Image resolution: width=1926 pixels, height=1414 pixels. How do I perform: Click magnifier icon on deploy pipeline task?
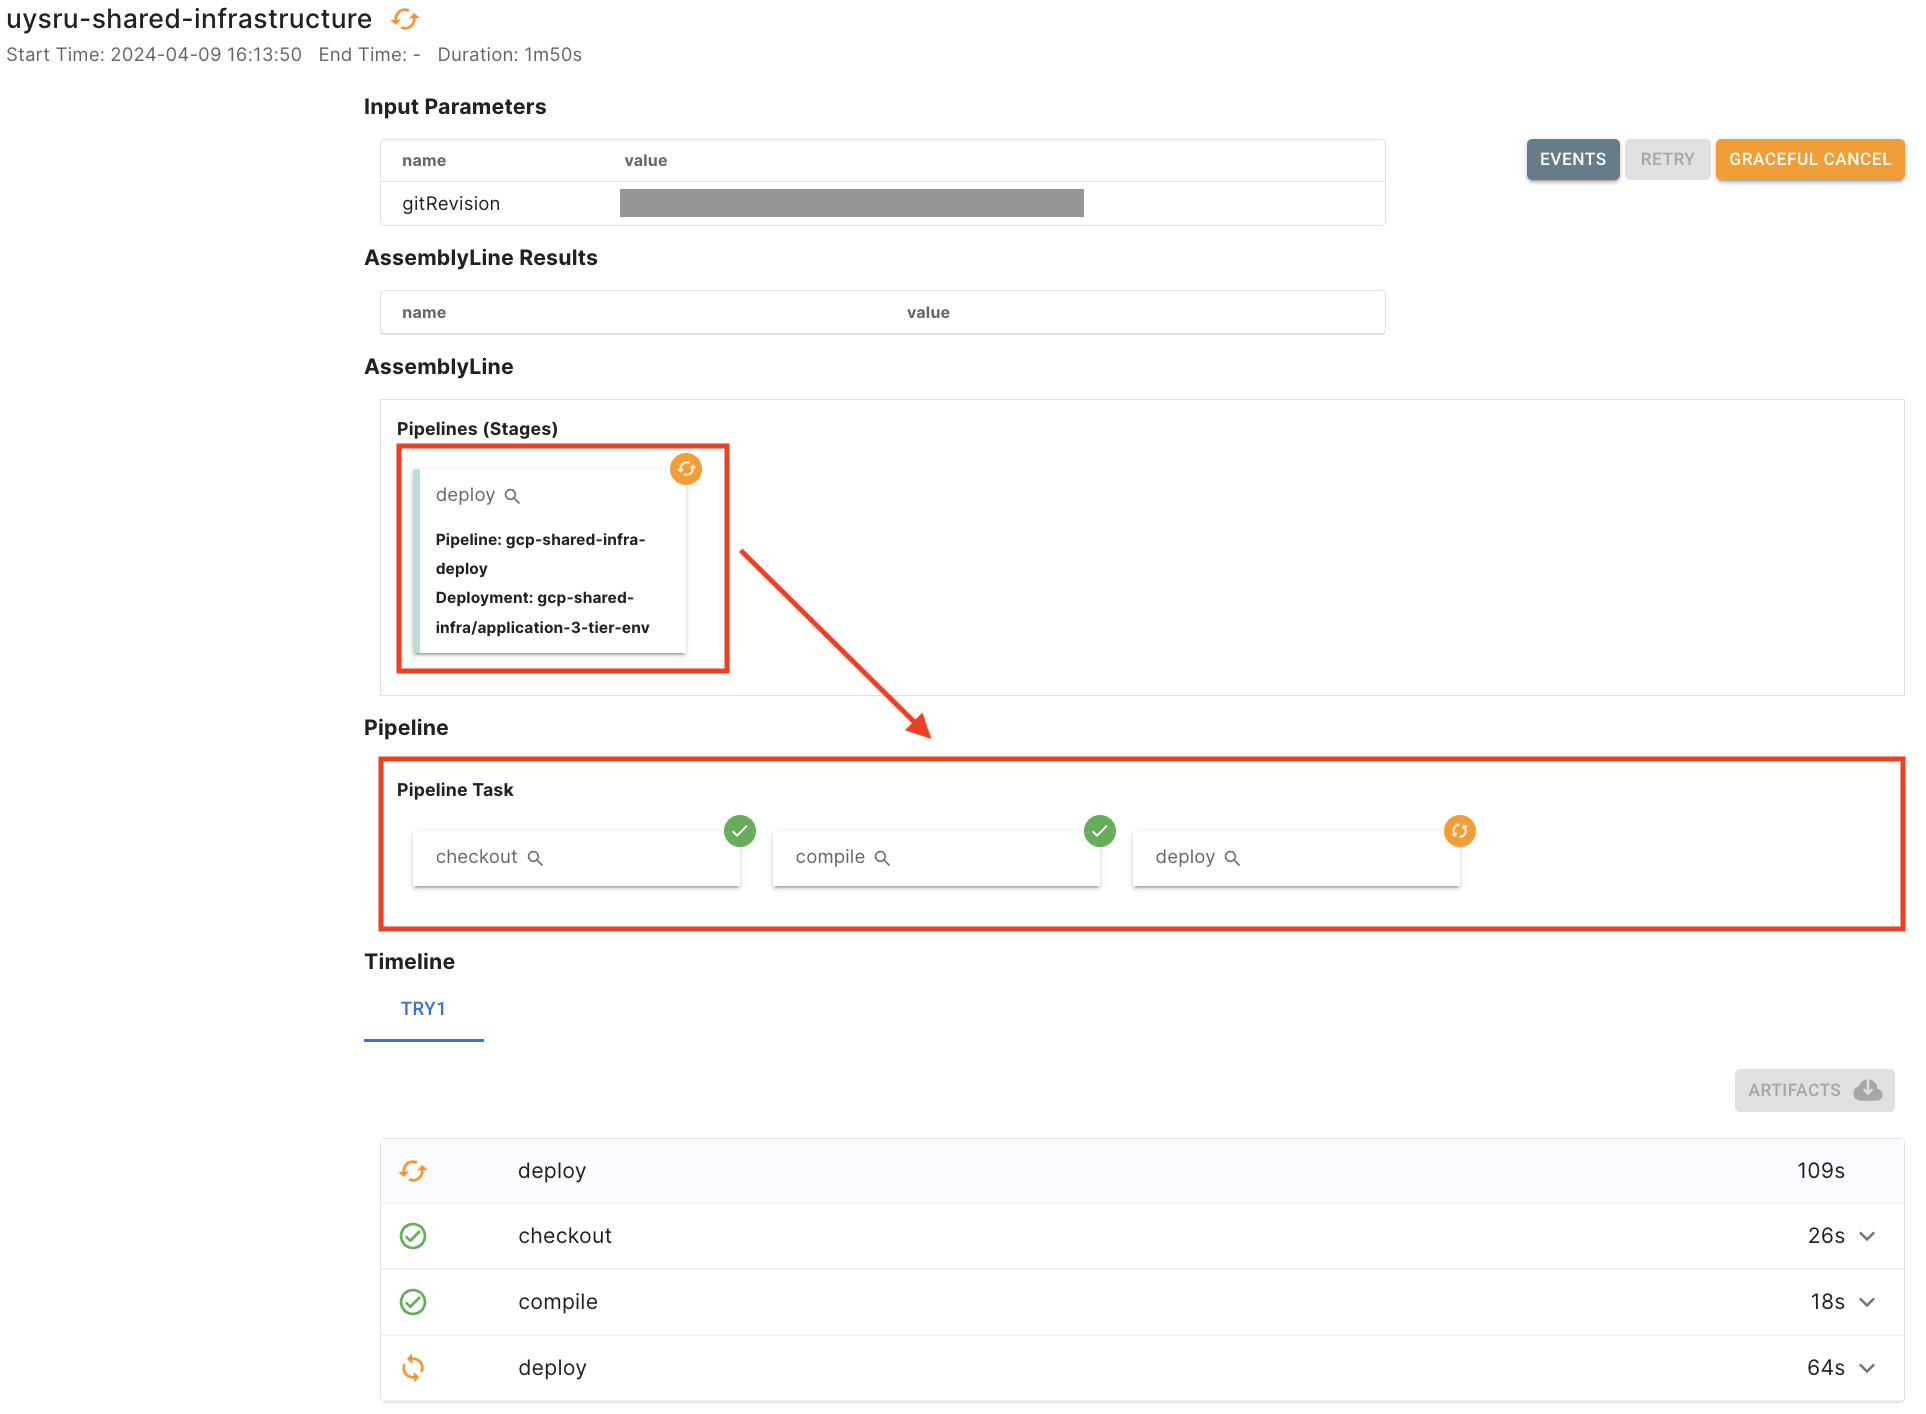point(1232,858)
